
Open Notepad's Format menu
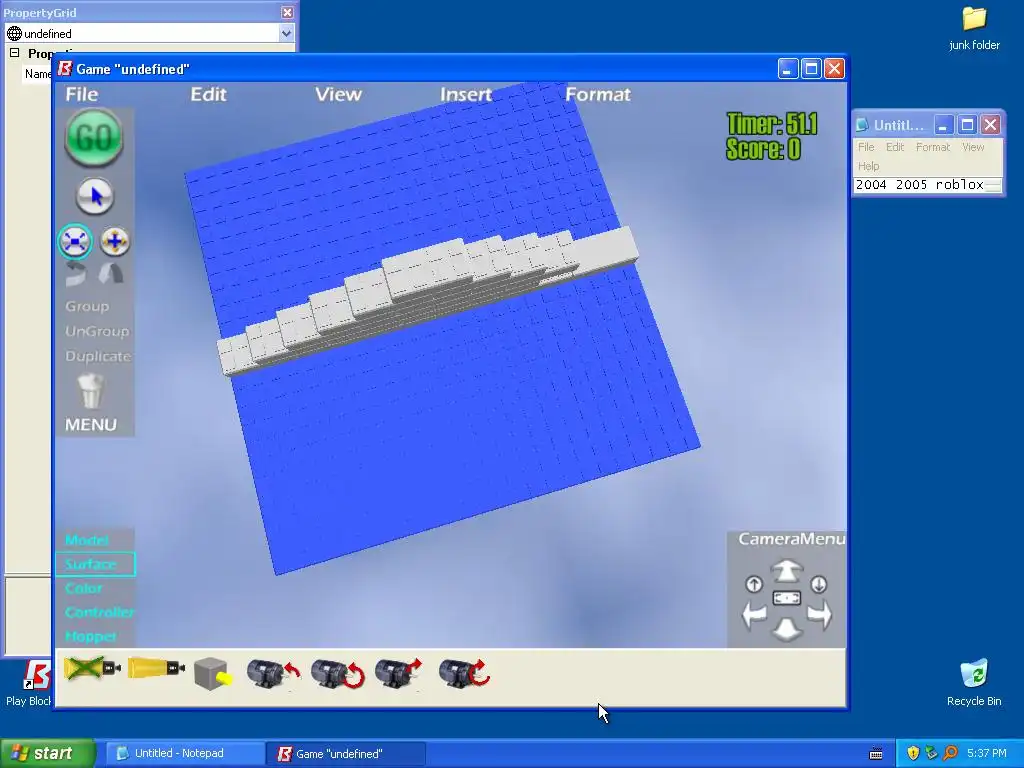coord(933,147)
